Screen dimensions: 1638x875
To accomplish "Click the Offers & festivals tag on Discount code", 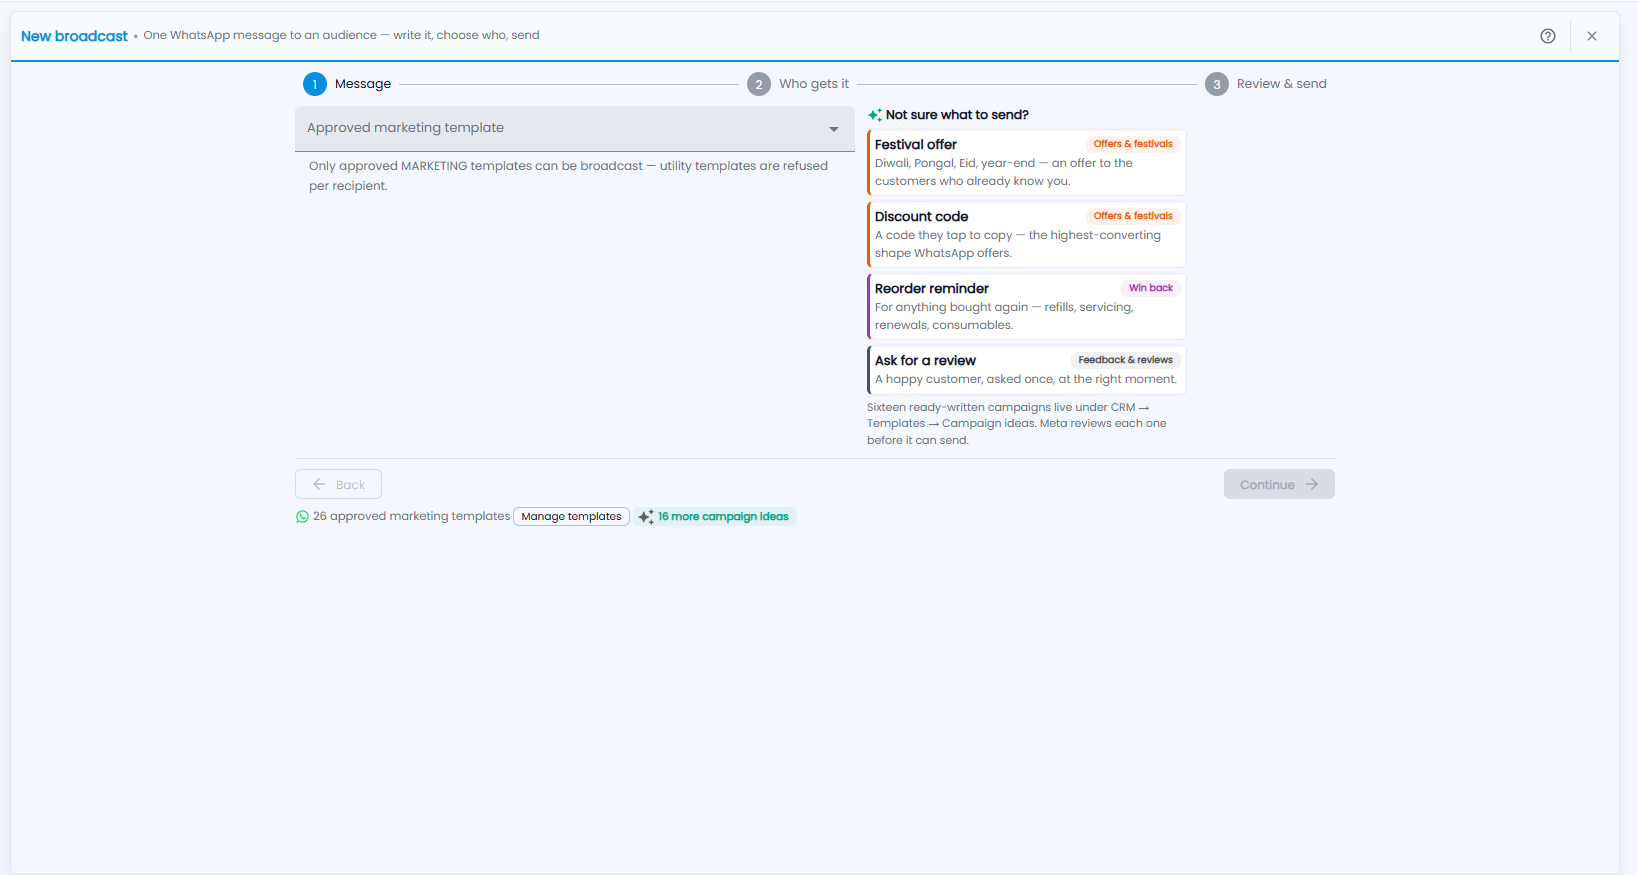I will pyautogui.click(x=1133, y=216).
